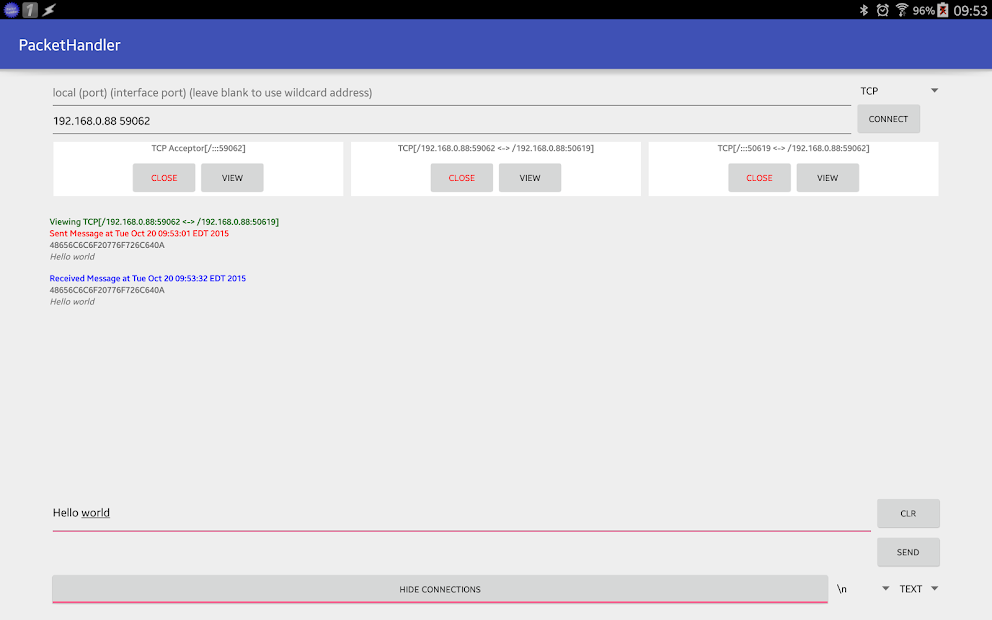Expand the \n line-ending dropdown
The image size is (992, 620).
pyautogui.click(x=862, y=589)
